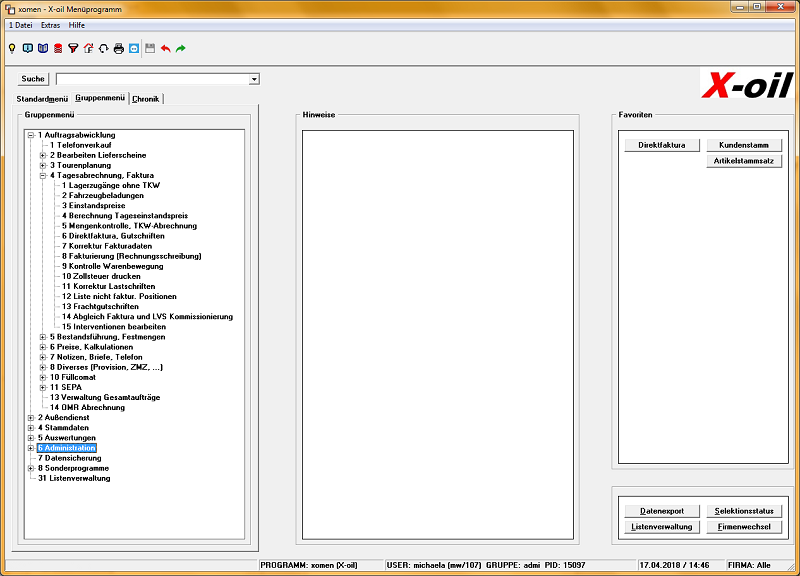The image size is (800, 576).
Task: Select 2 Fahrzeugbeladungen
Action: pyautogui.click(x=103, y=195)
